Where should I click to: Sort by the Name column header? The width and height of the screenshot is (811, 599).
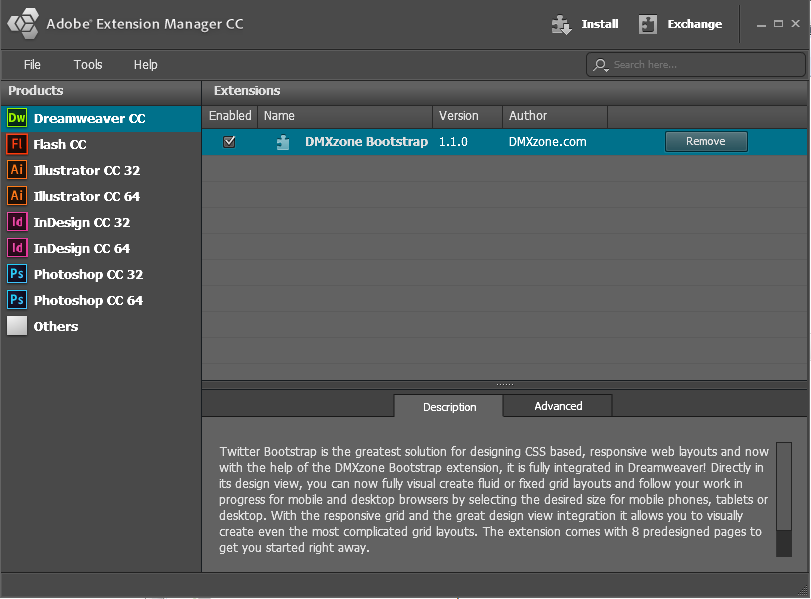[345, 116]
